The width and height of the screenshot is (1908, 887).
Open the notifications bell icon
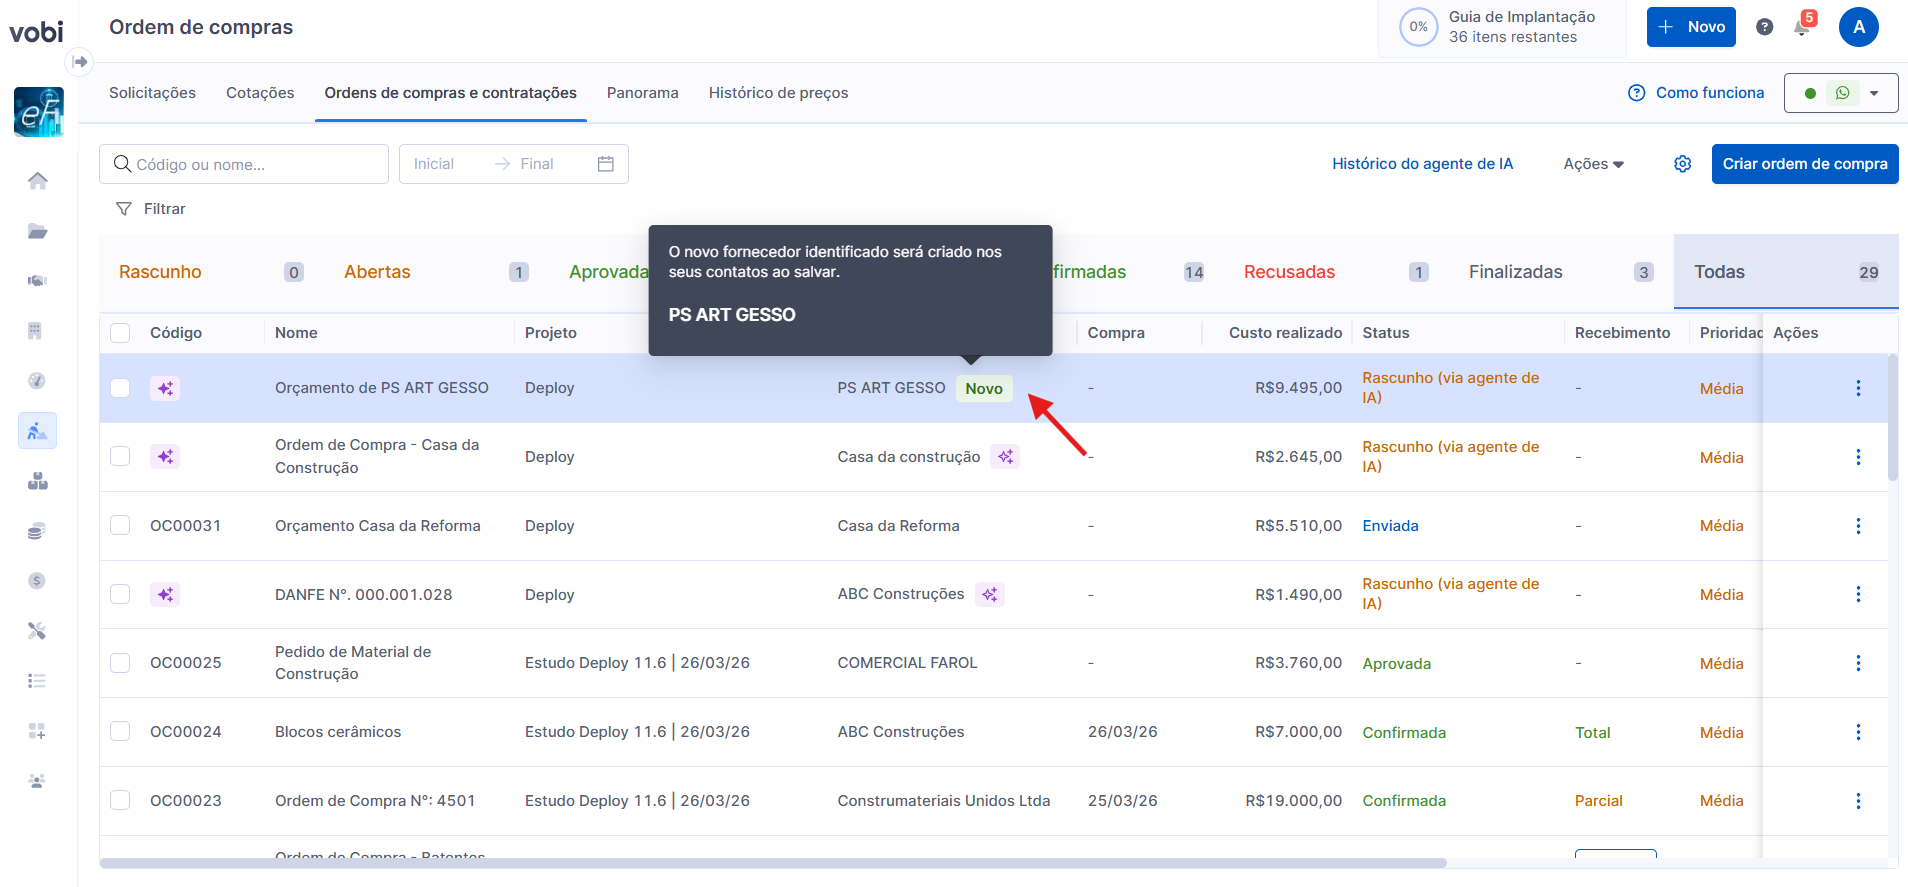click(1802, 28)
